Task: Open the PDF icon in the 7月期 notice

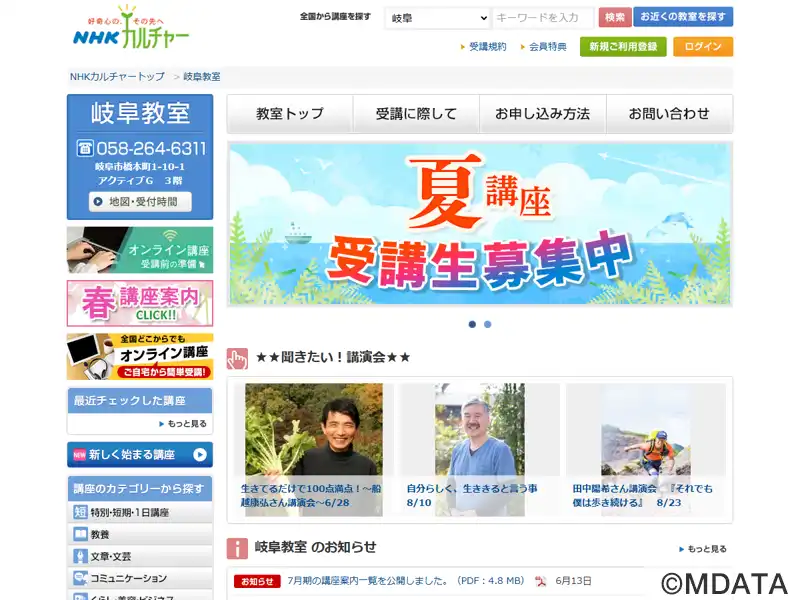Action: [540, 581]
